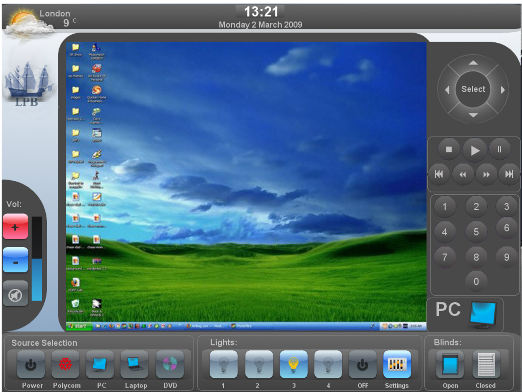Decrease volume with the blue minus button
This screenshot has height=392, width=522.
coord(15,260)
